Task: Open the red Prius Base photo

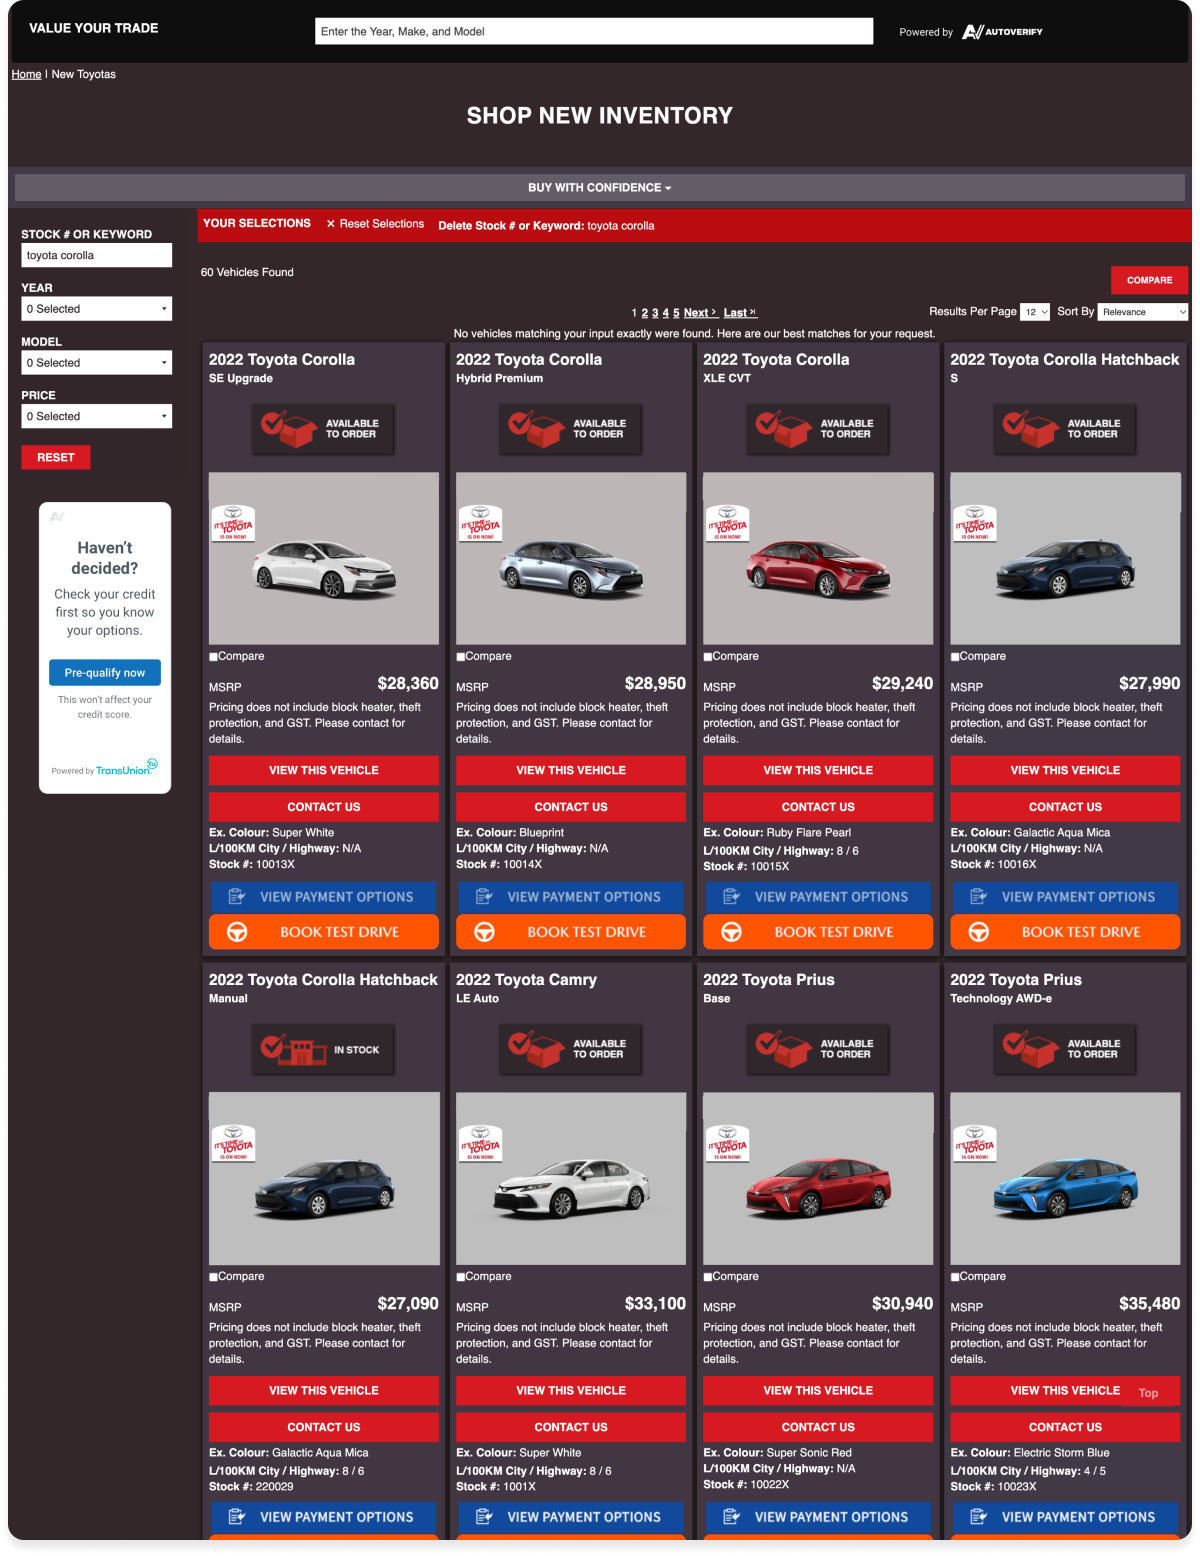Action: [818, 1179]
